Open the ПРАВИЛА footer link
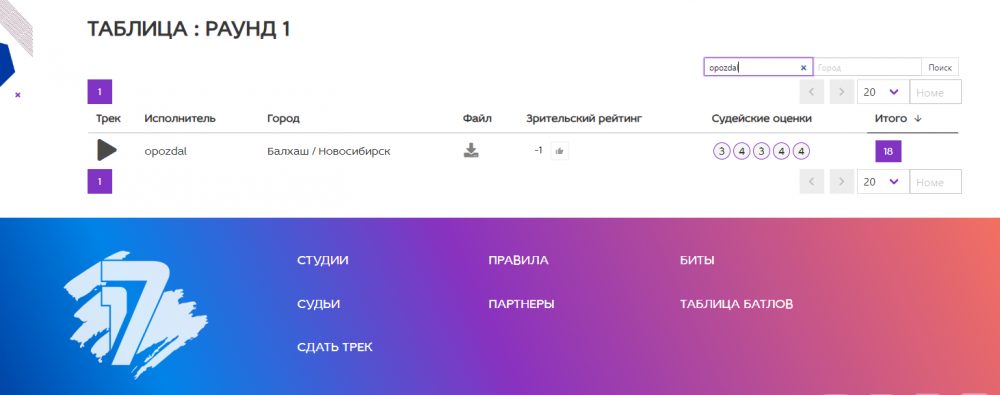 [518, 260]
